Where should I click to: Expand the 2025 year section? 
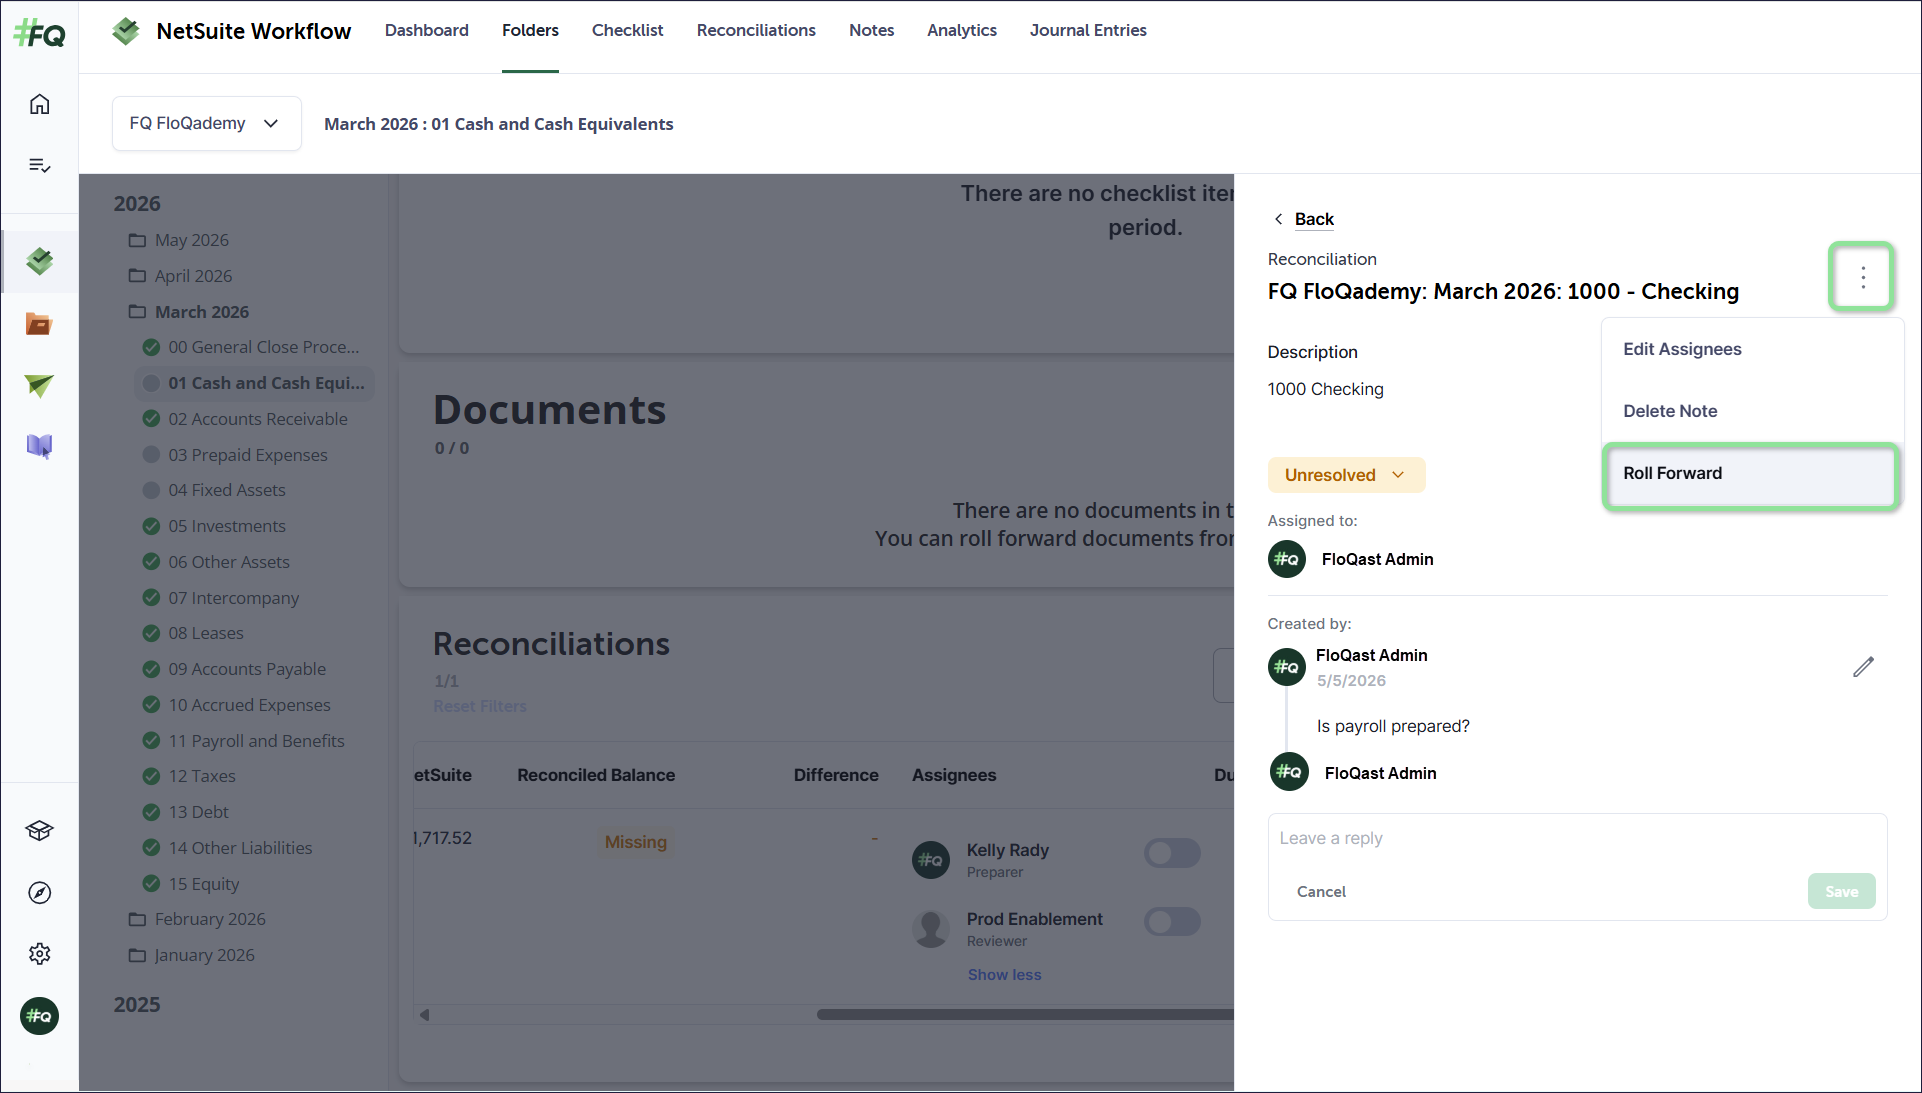(137, 1005)
